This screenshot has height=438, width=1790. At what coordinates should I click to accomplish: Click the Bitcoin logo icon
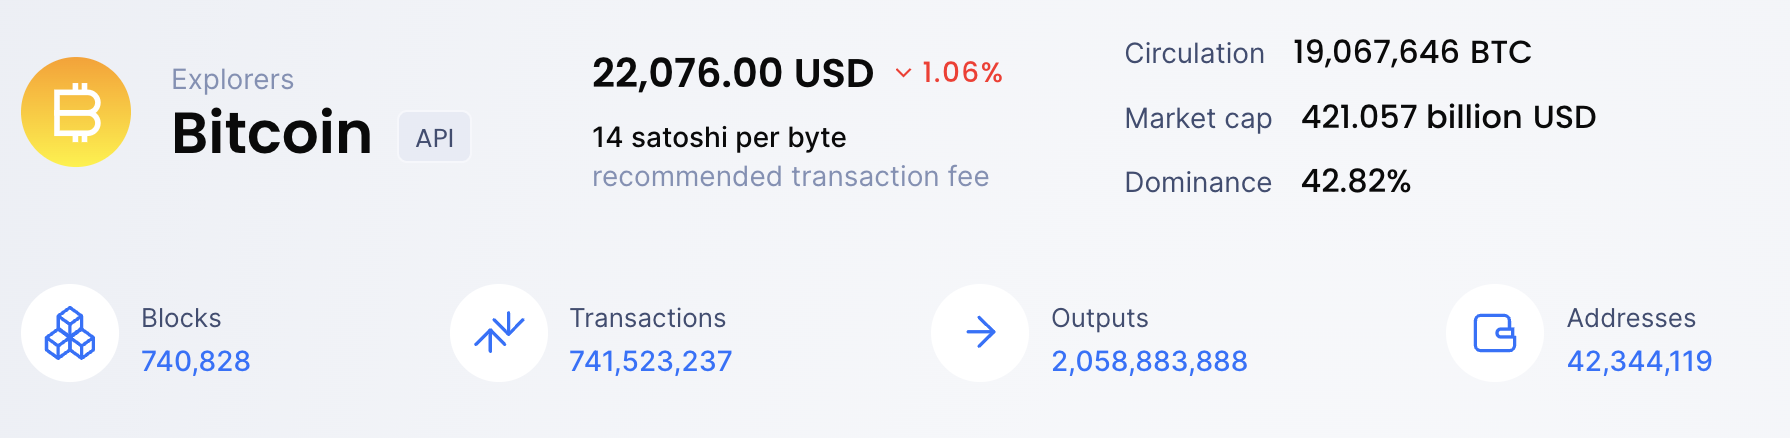(x=76, y=112)
